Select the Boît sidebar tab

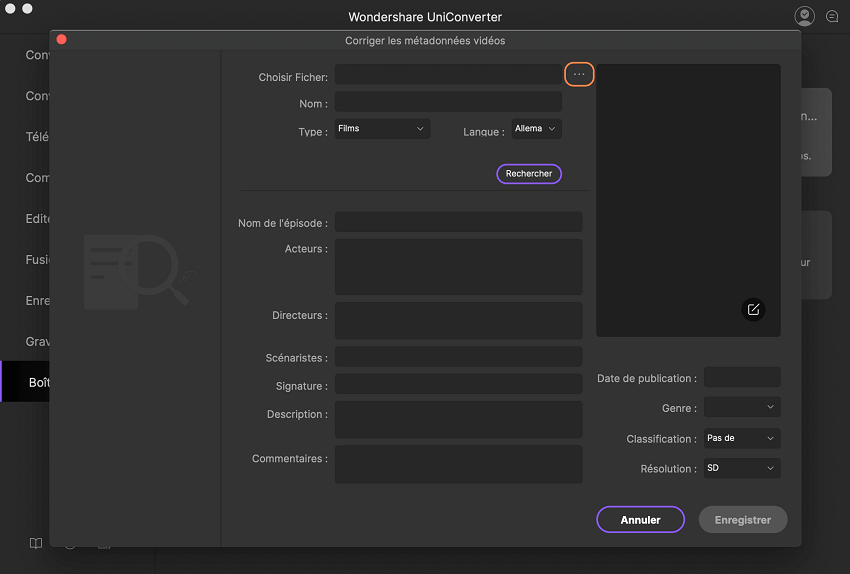[x=25, y=382]
